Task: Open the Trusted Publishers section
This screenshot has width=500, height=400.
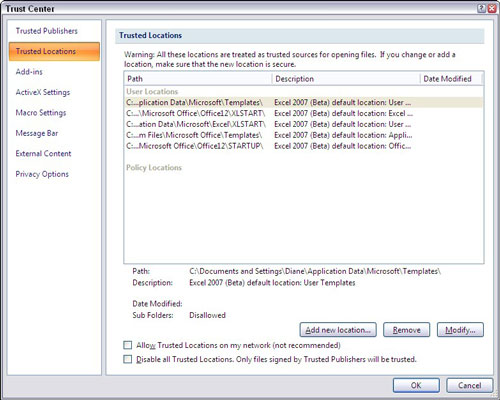Action: click(x=47, y=31)
